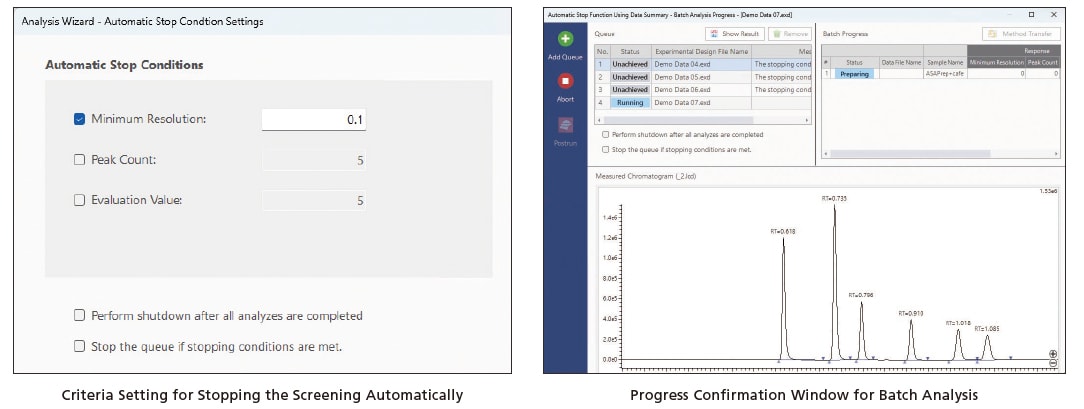Viewport: 1084px width, 409px height.
Task: Click the Experimental Design File Name header
Action: (x=701, y=51)
